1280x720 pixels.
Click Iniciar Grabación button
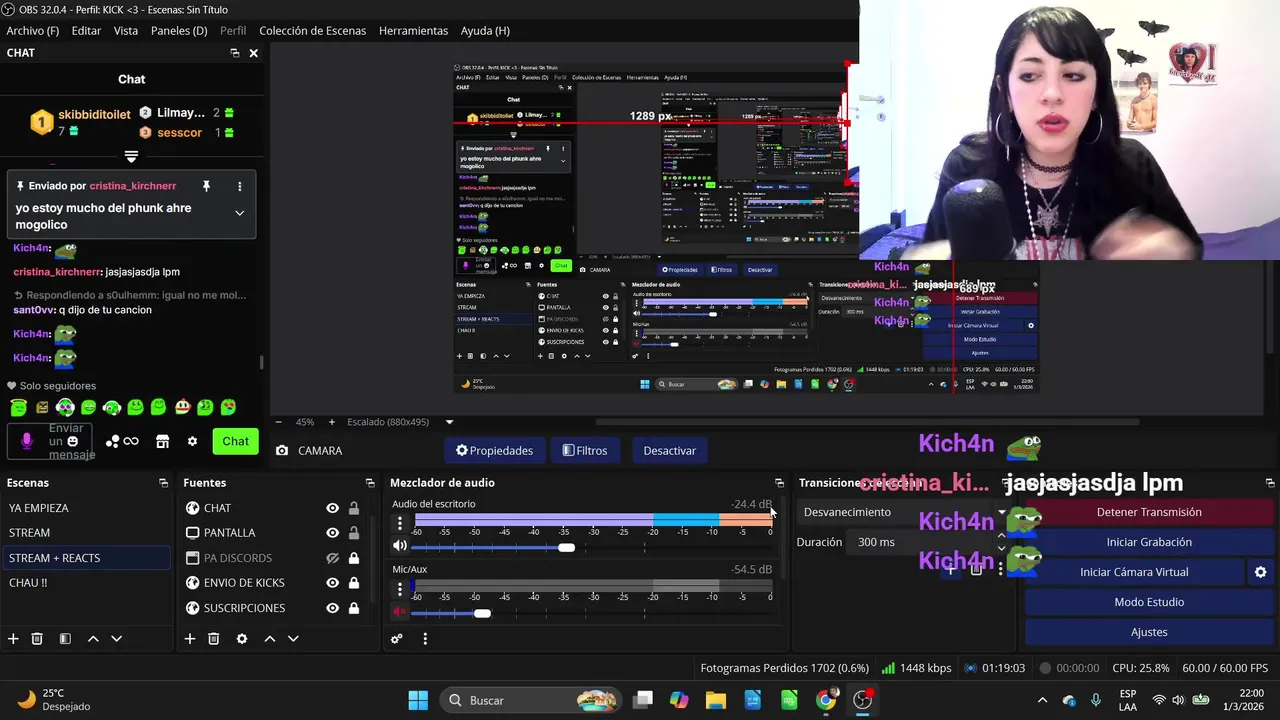tap(1149, 542)
